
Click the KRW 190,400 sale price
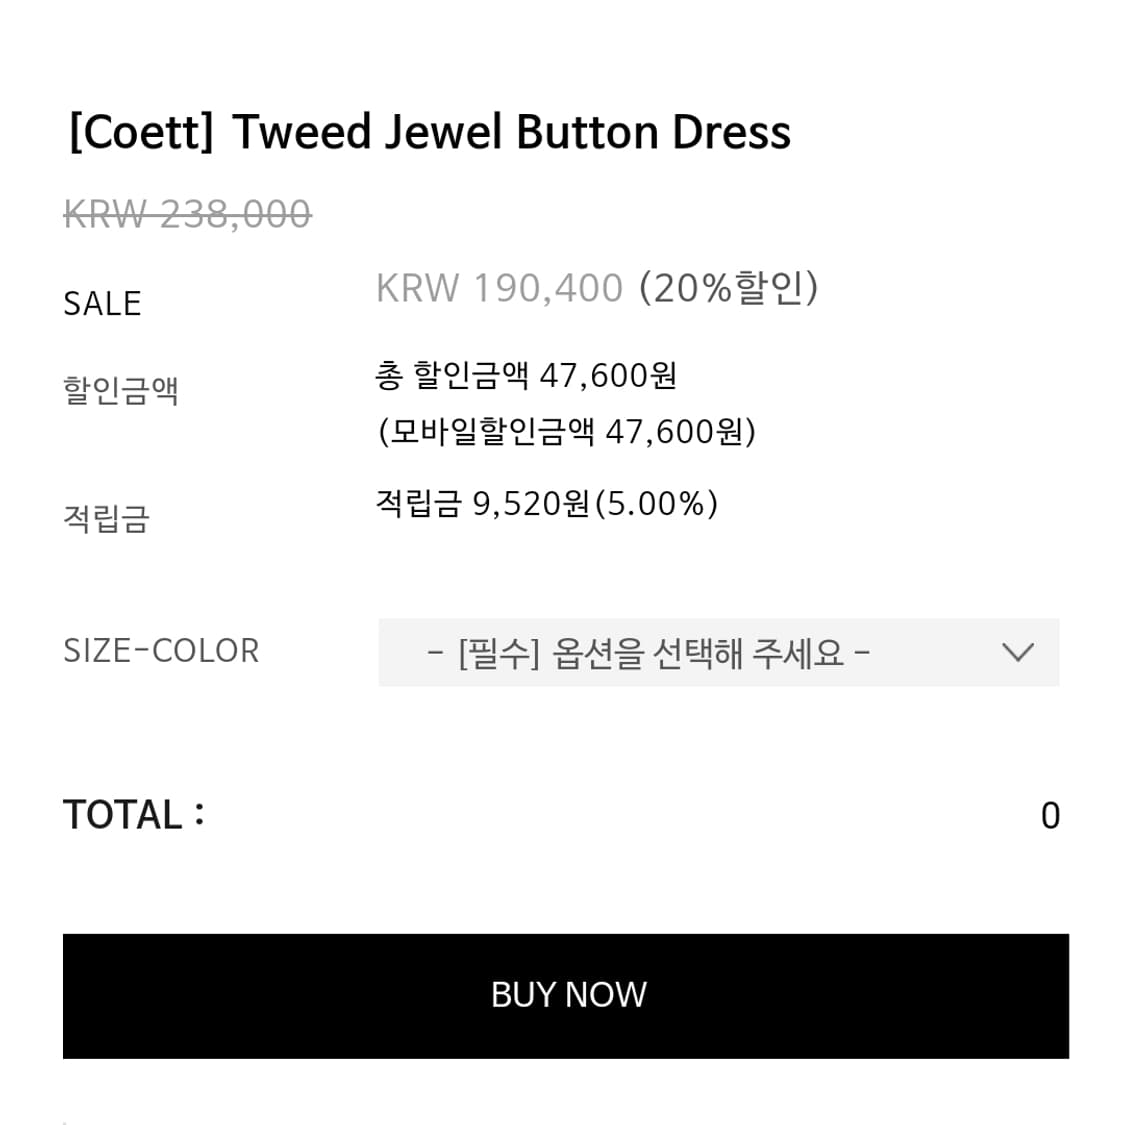499,288
